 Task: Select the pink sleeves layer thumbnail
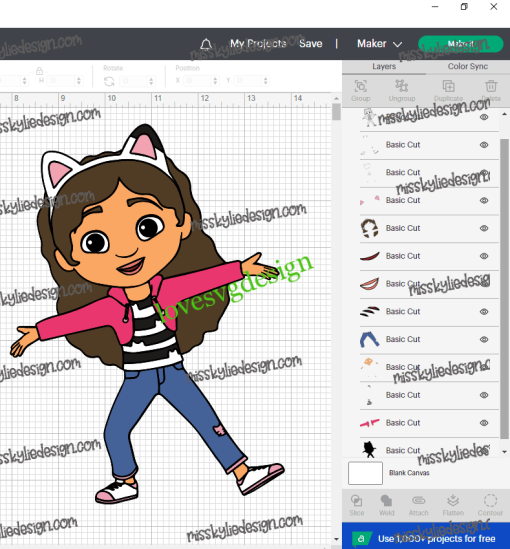[370, 423]
